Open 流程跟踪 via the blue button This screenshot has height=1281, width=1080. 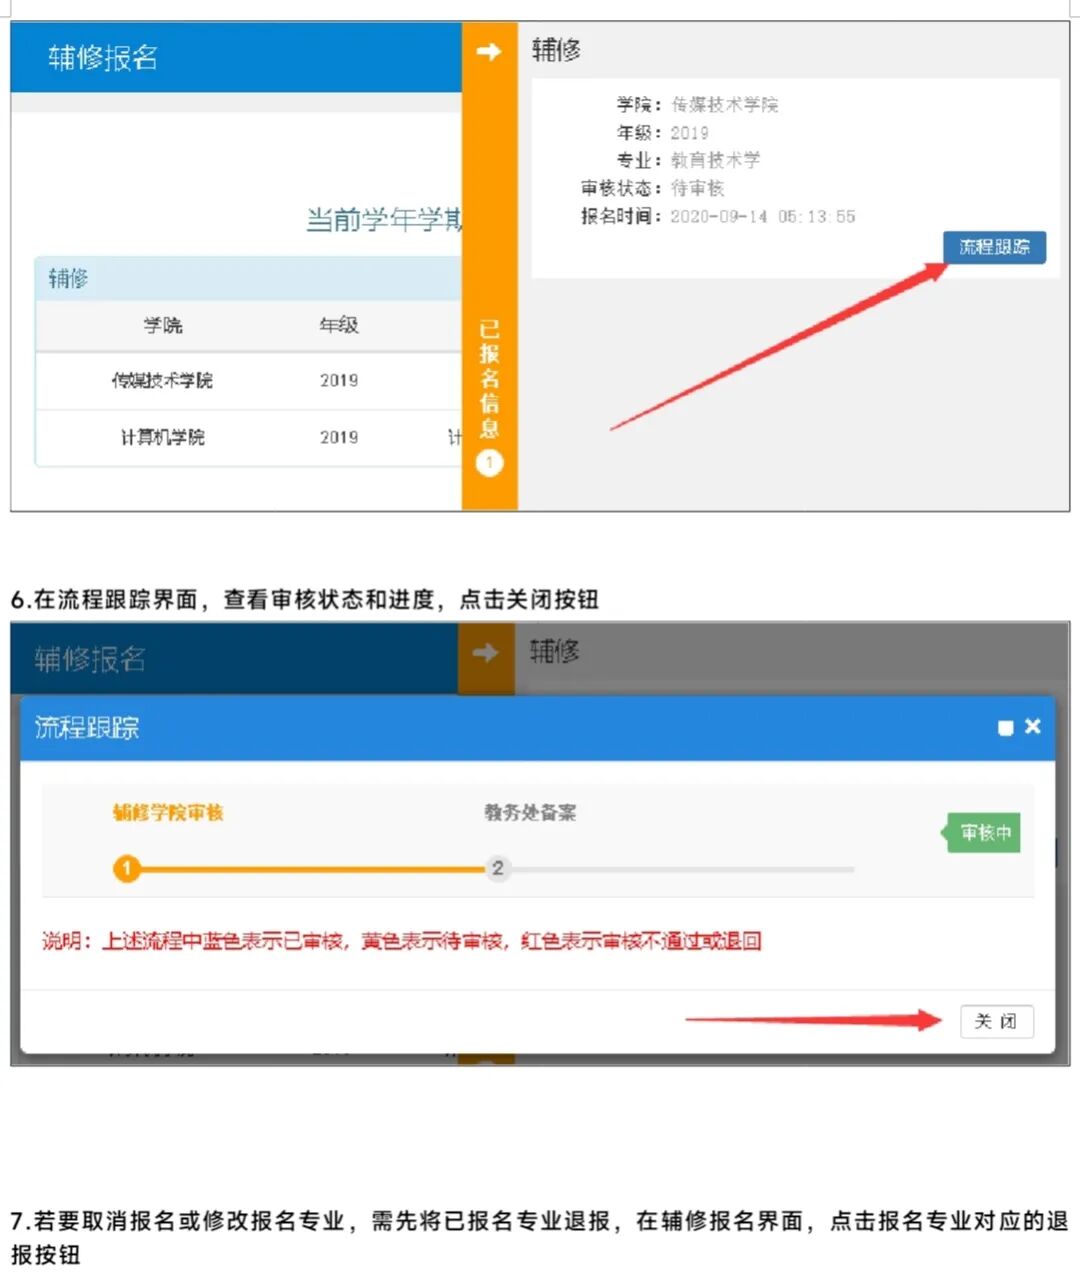[994, 247]
